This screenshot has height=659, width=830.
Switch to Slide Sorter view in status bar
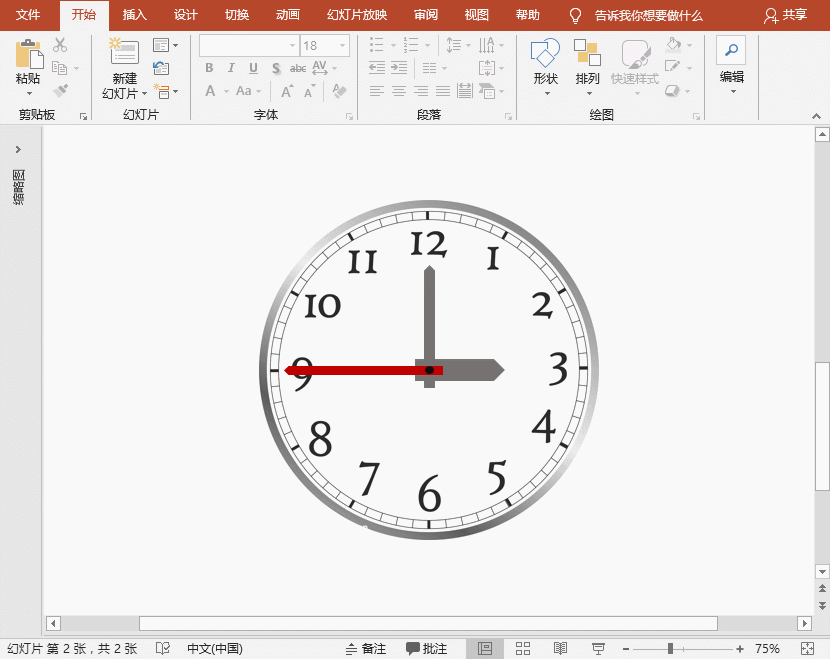coord(523,649)
